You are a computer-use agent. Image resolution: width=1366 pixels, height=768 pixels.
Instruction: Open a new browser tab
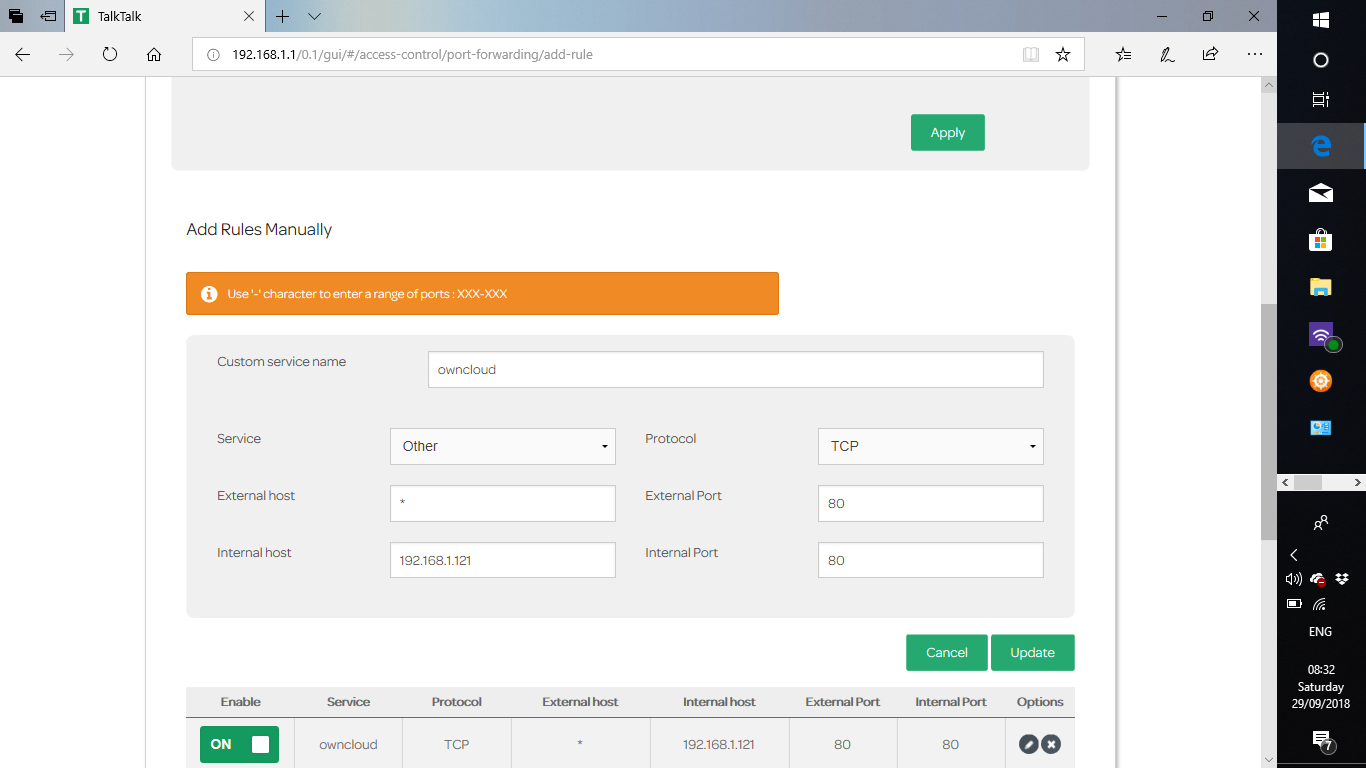[x=283, y=17]
